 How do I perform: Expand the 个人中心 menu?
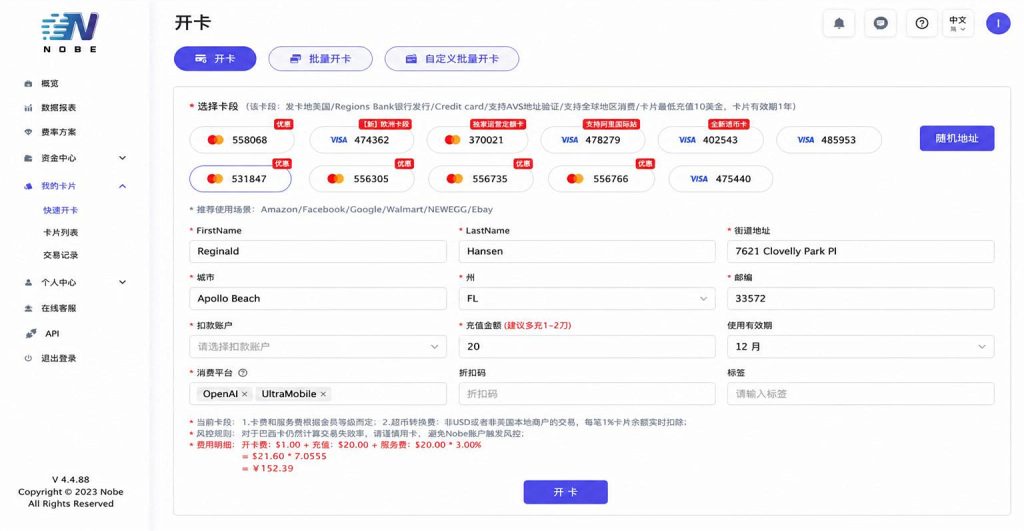pyautogui.click(x=75, y=283)
